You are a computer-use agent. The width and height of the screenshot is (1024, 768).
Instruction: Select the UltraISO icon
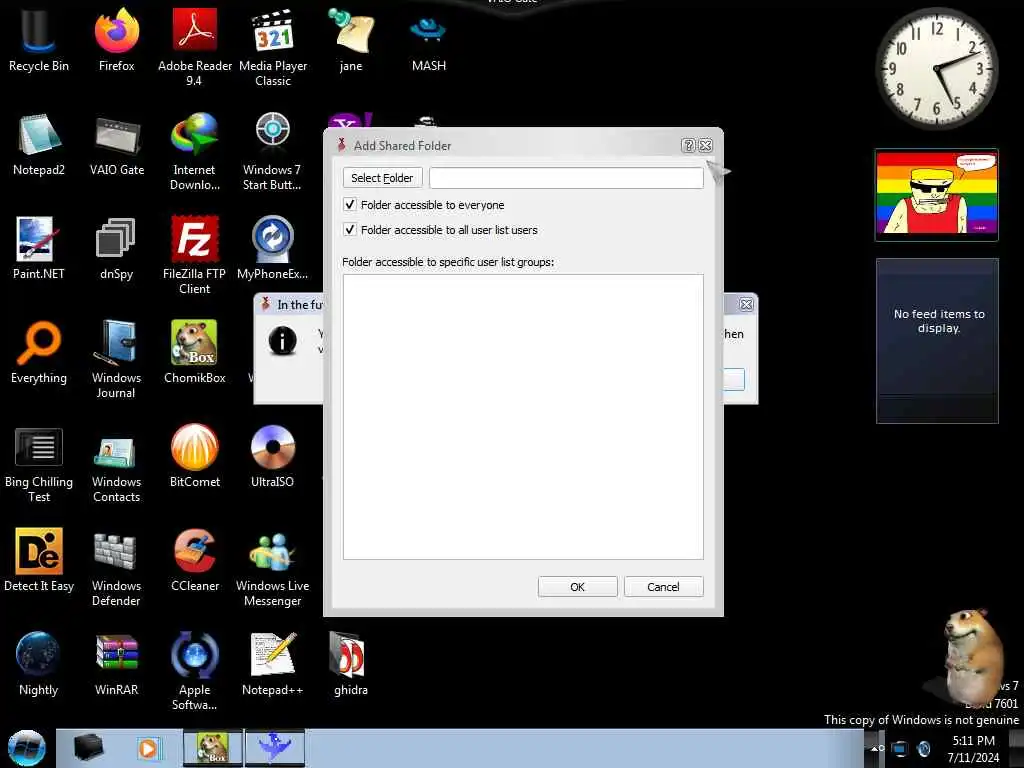pos(273,456)
